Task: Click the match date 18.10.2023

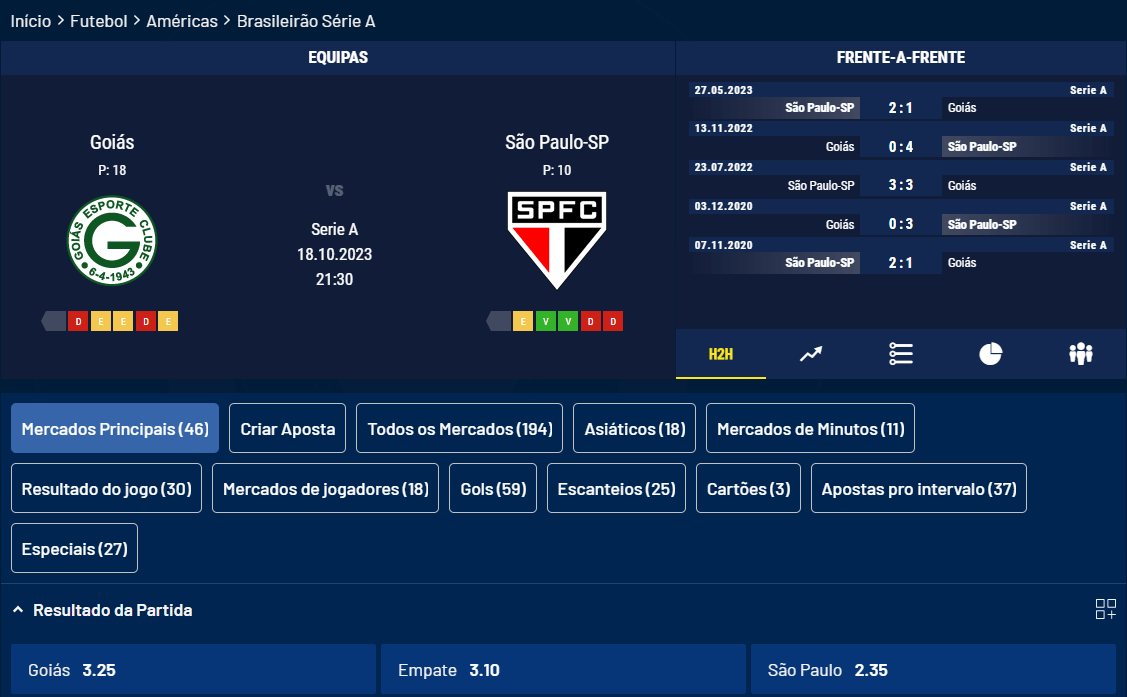Action: click(334, 254)
